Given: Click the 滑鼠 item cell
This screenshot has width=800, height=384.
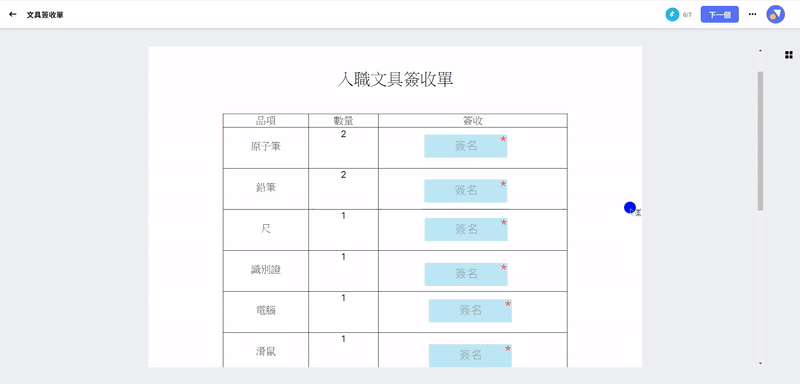Looking at the screenshot, I should (265, 351).
